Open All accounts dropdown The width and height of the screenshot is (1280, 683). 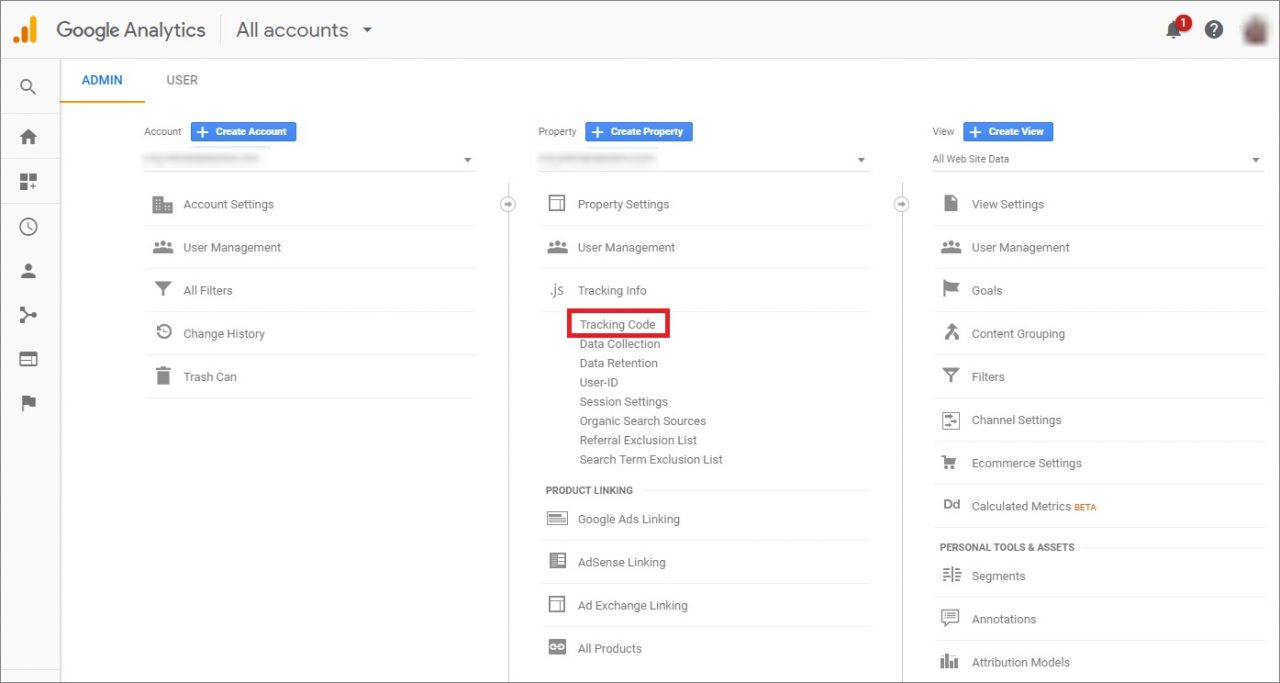coord(304,30)
